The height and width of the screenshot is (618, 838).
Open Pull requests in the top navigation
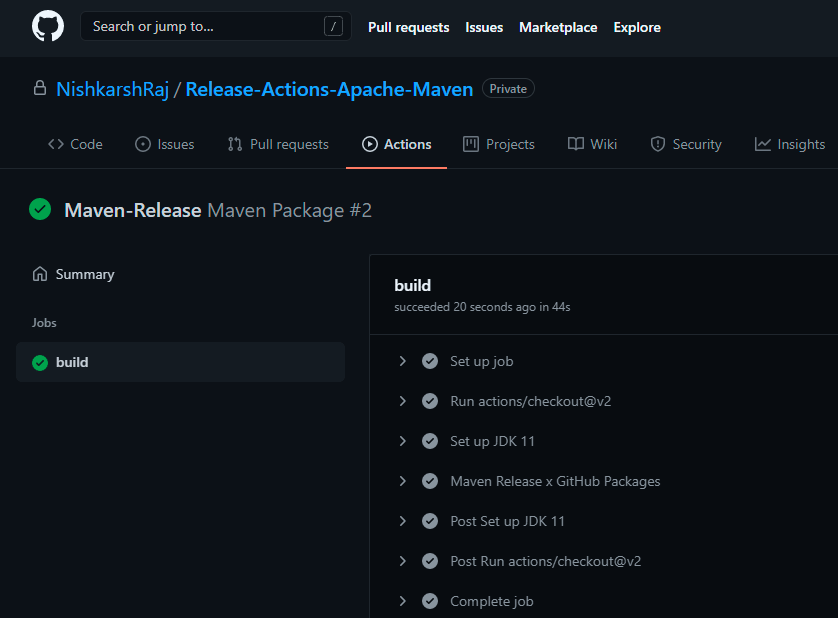point(408,27)
